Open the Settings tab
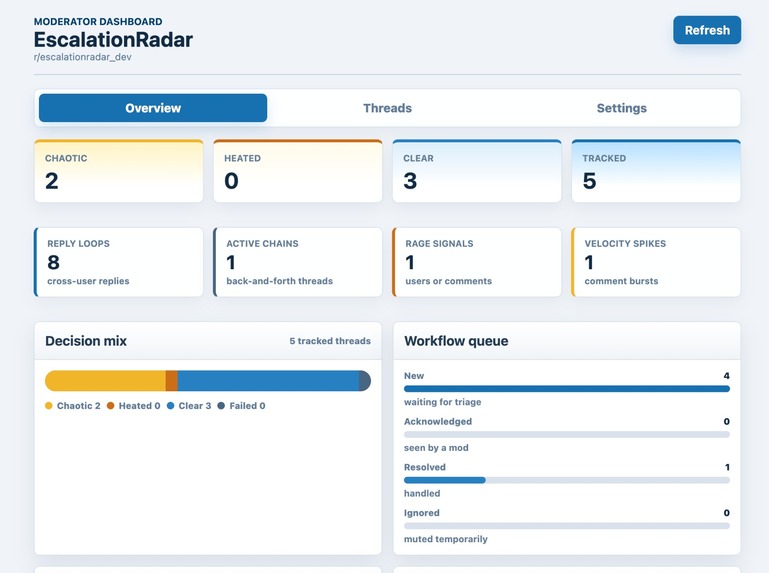This screenshot has height=573, width=769. (x=621, y=108)
